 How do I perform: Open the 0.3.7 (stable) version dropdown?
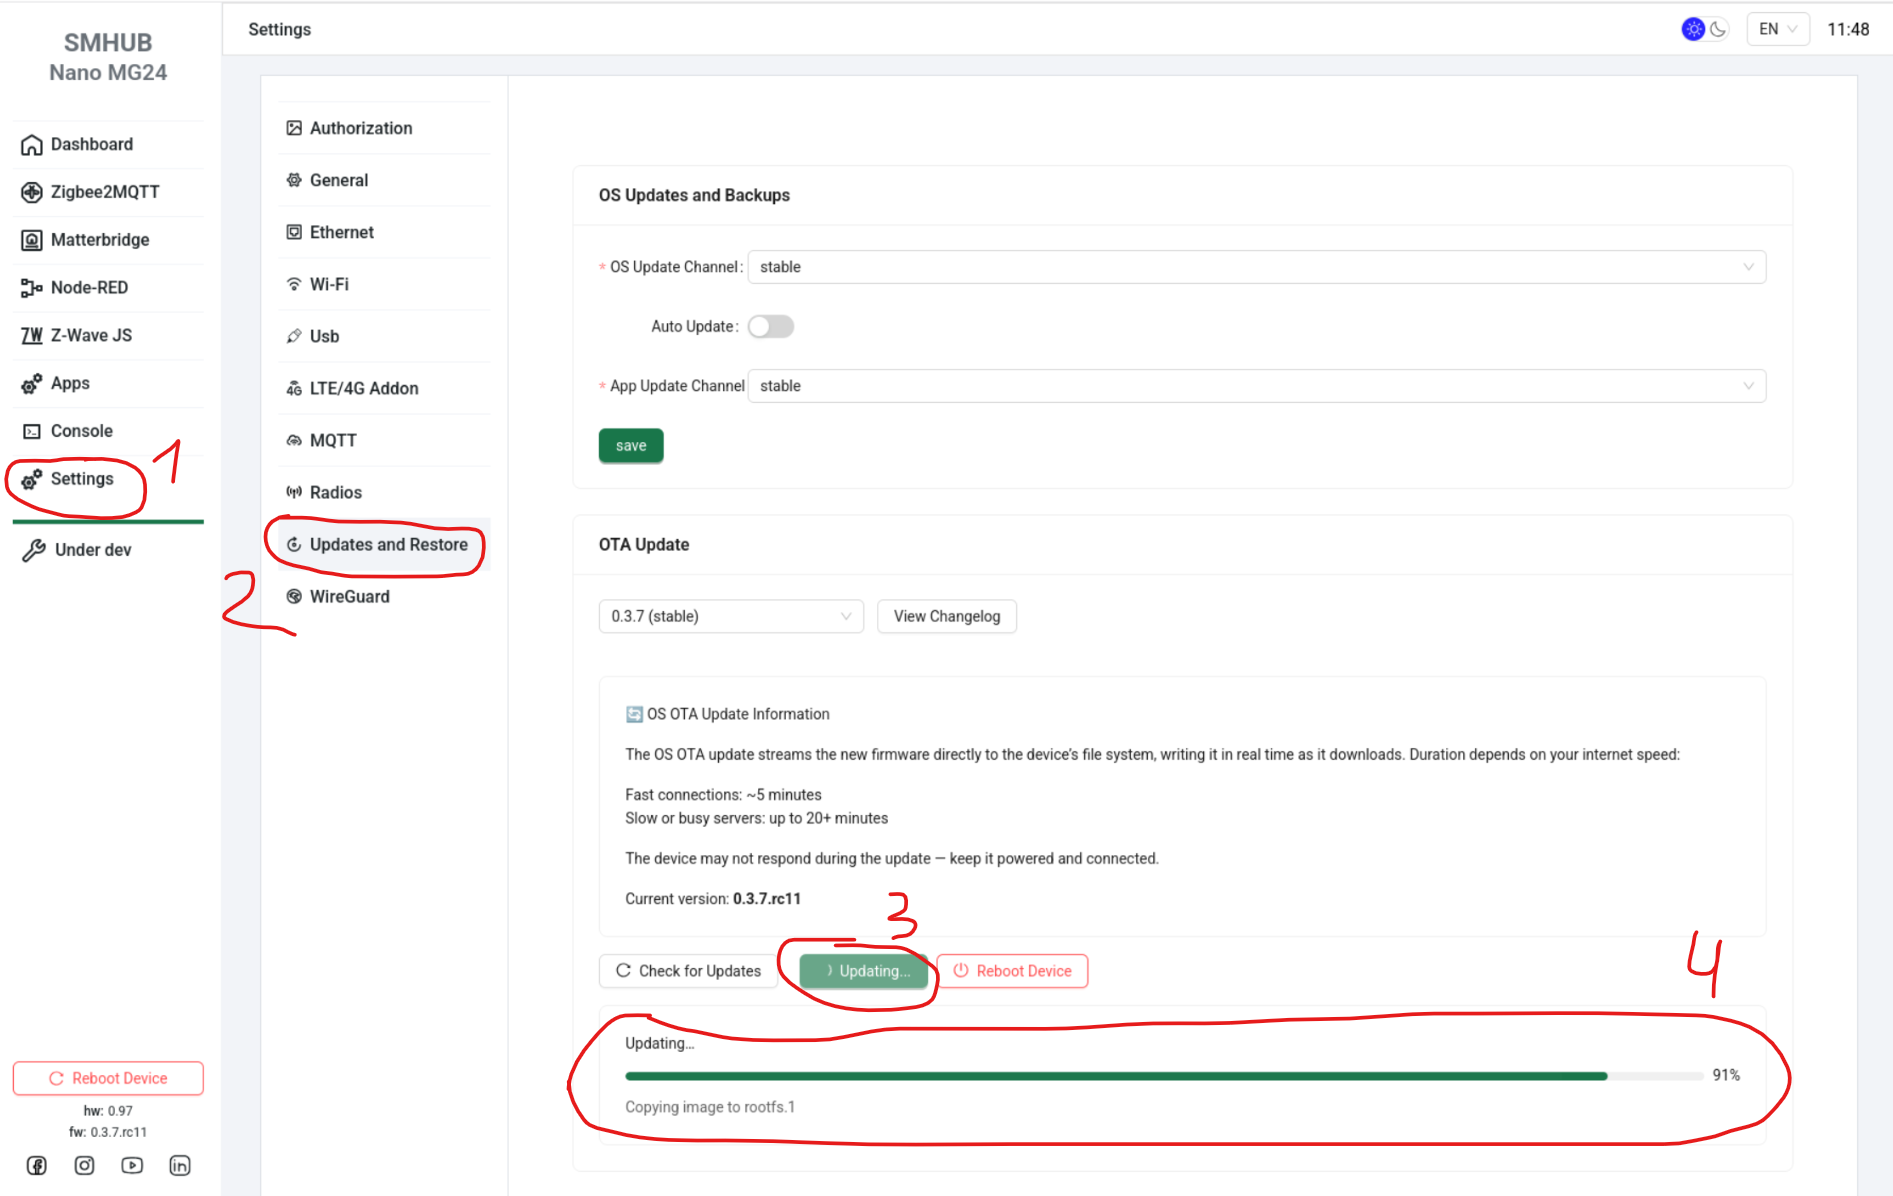730,616
